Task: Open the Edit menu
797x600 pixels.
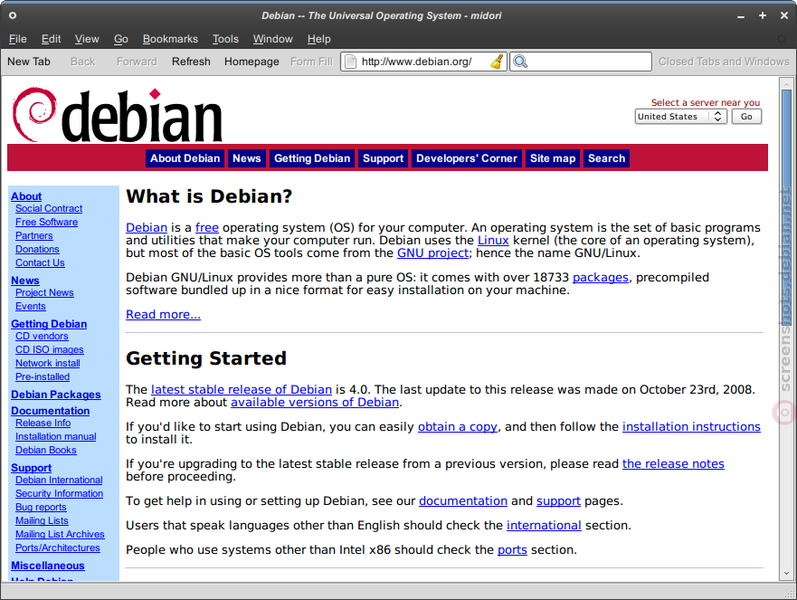Action: click(x=51, y=39)
